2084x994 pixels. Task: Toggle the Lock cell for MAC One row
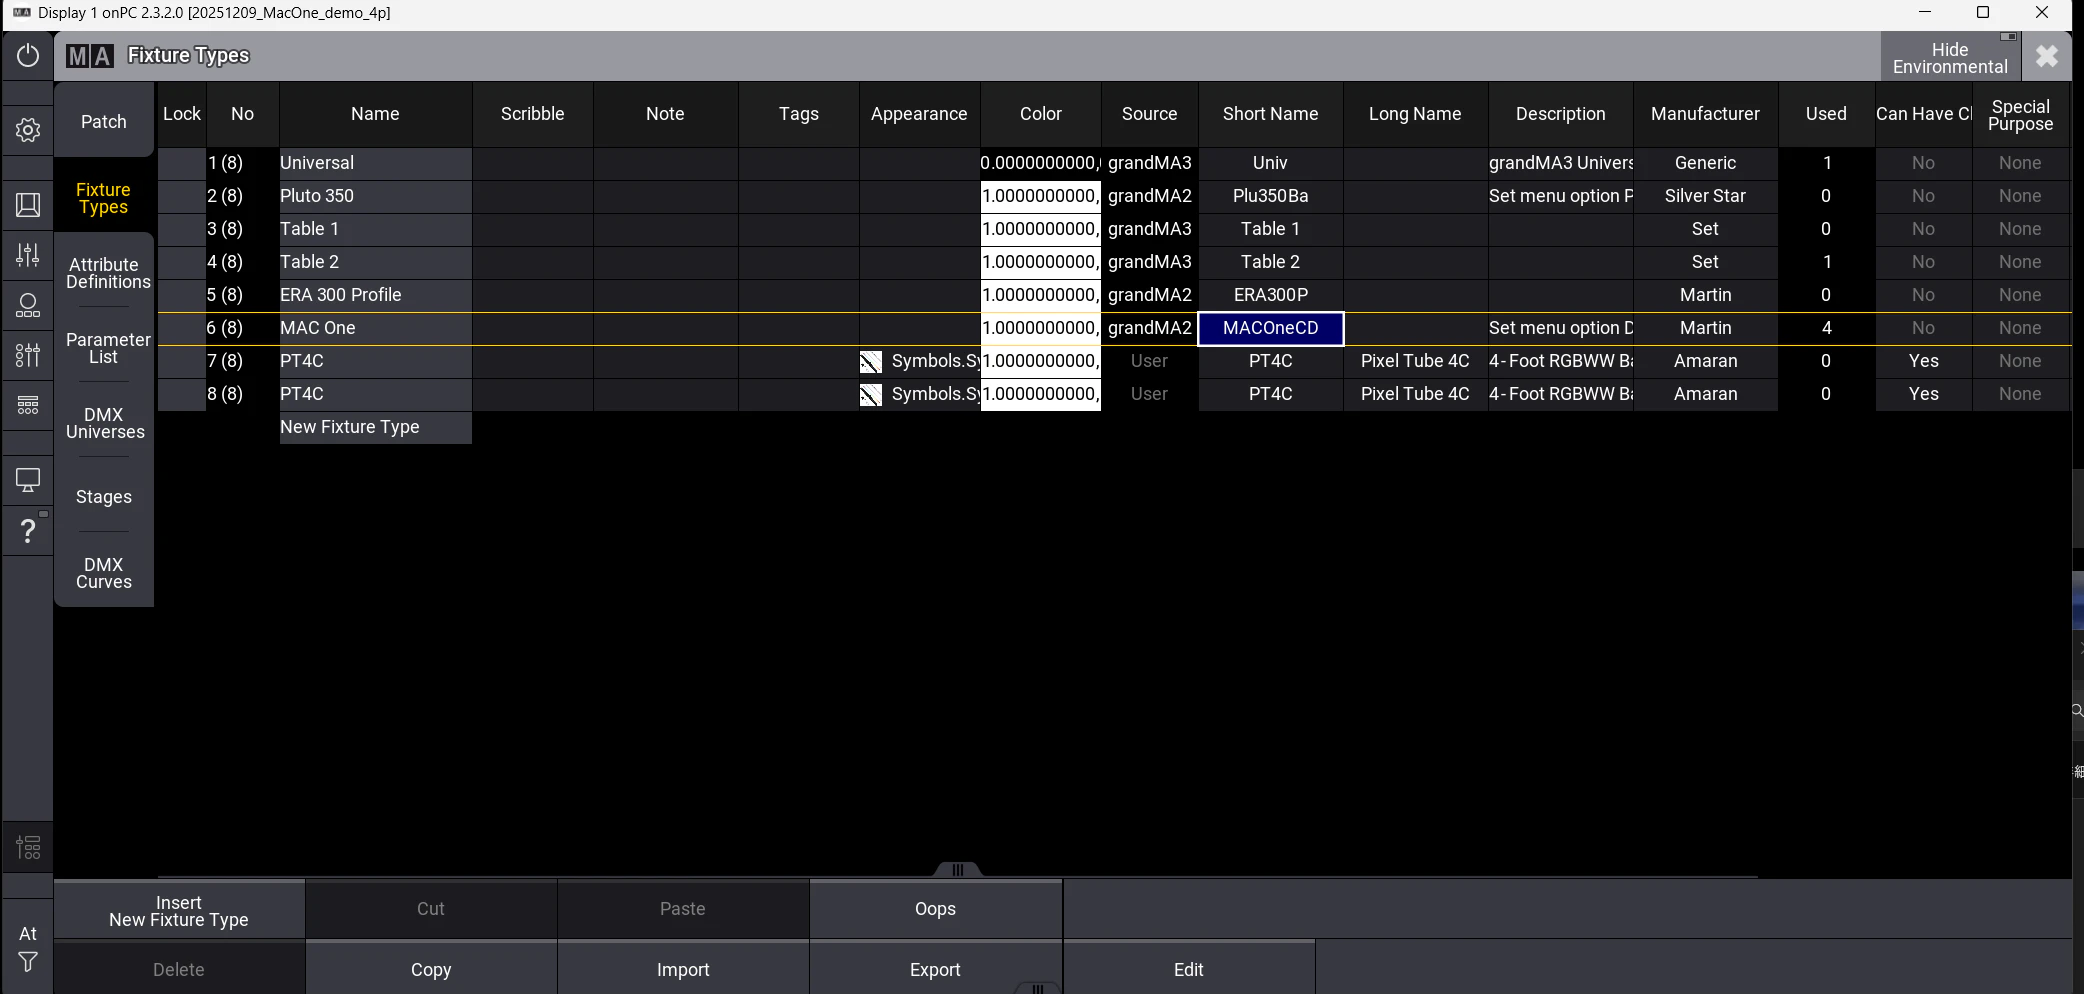pyautogui.click(x=182, y=328)
